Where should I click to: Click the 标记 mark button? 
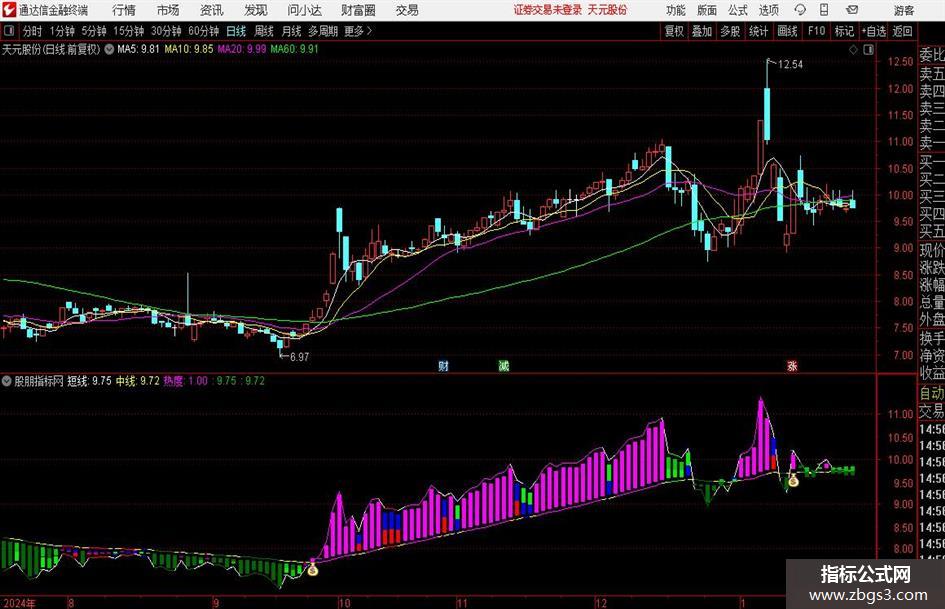tap(844, 31)
